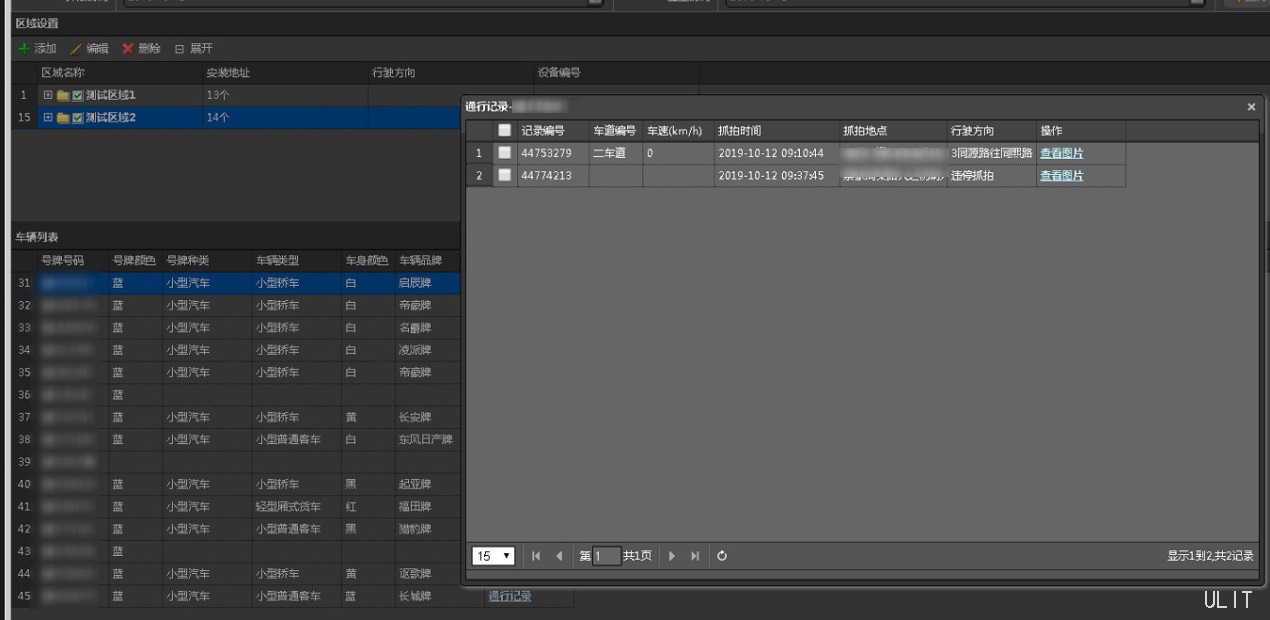
Task: Open 查看图片 link for record 44774213
Action: 1061,176
